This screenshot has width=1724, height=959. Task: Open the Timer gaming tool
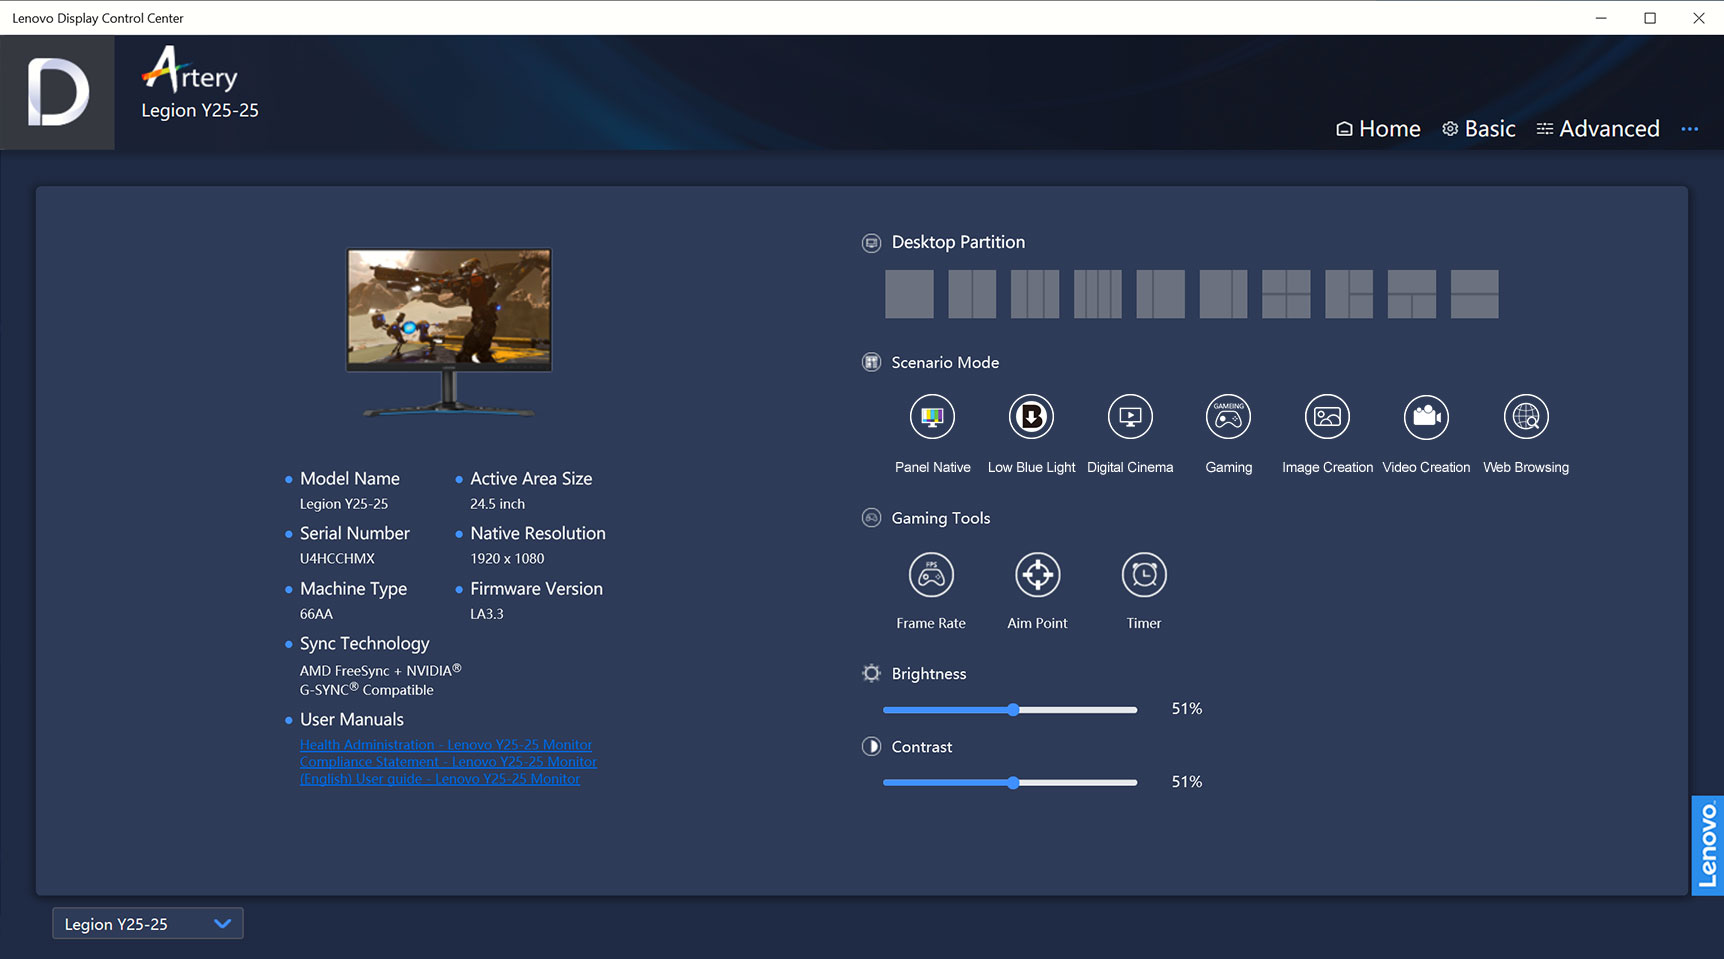click(x=1143, y=574)
